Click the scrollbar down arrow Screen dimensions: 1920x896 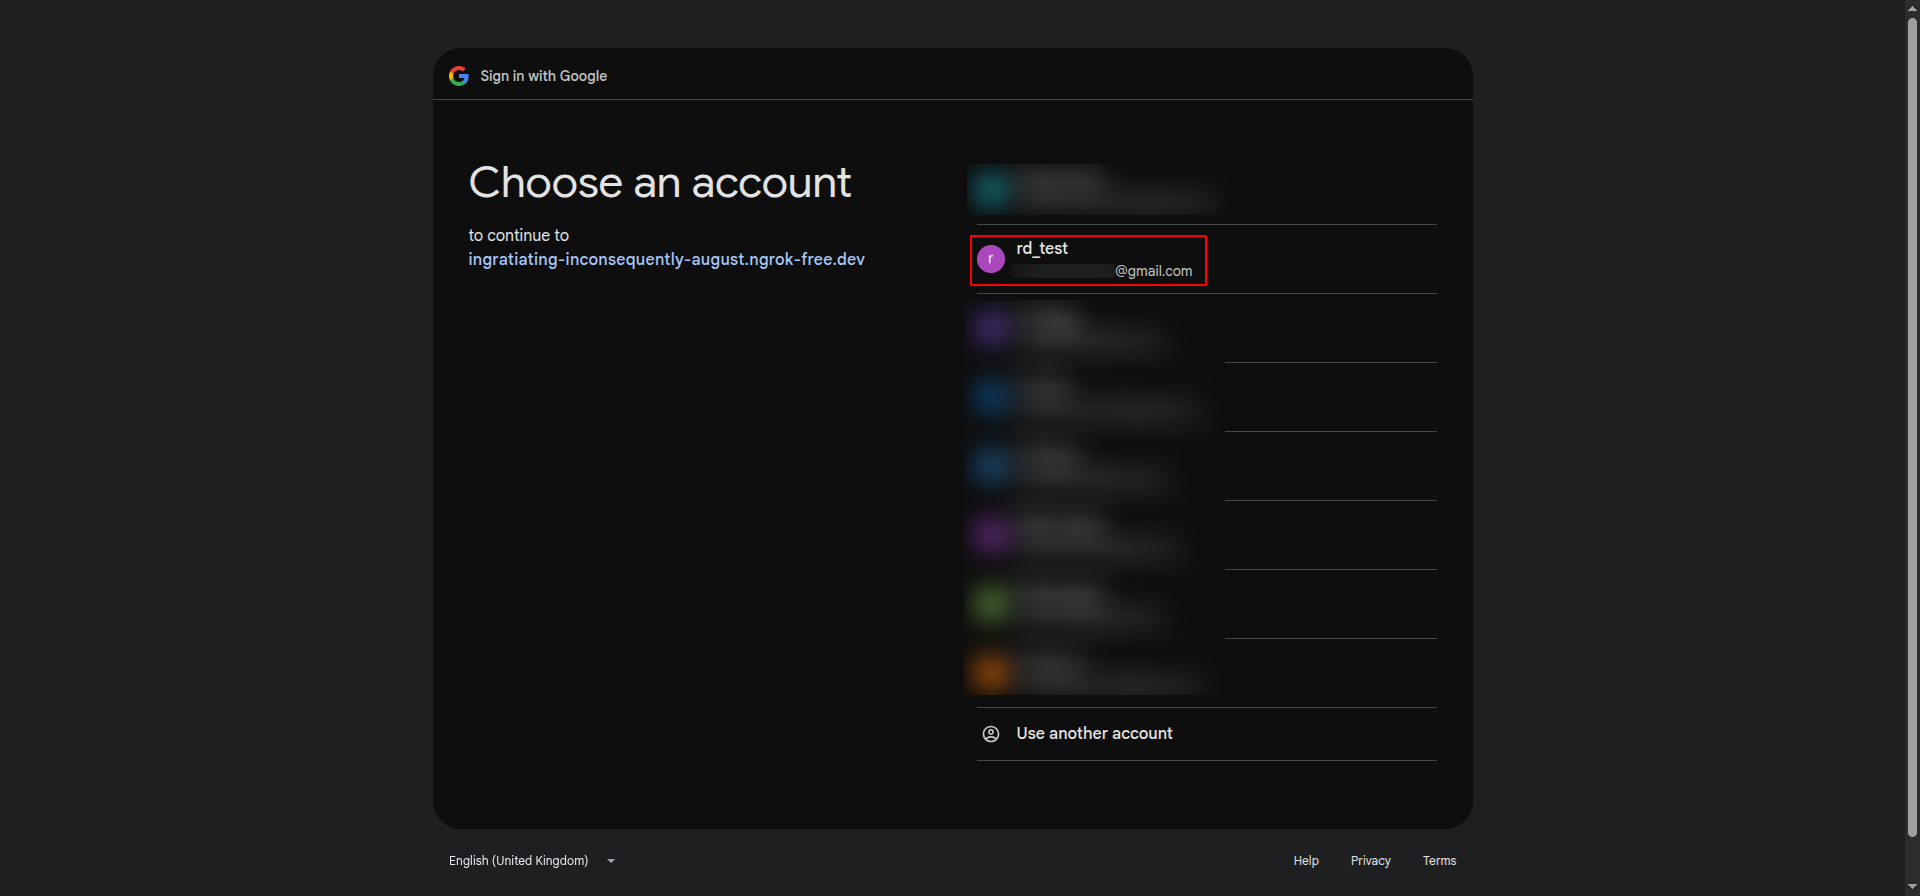click(x=1912, y=887)
